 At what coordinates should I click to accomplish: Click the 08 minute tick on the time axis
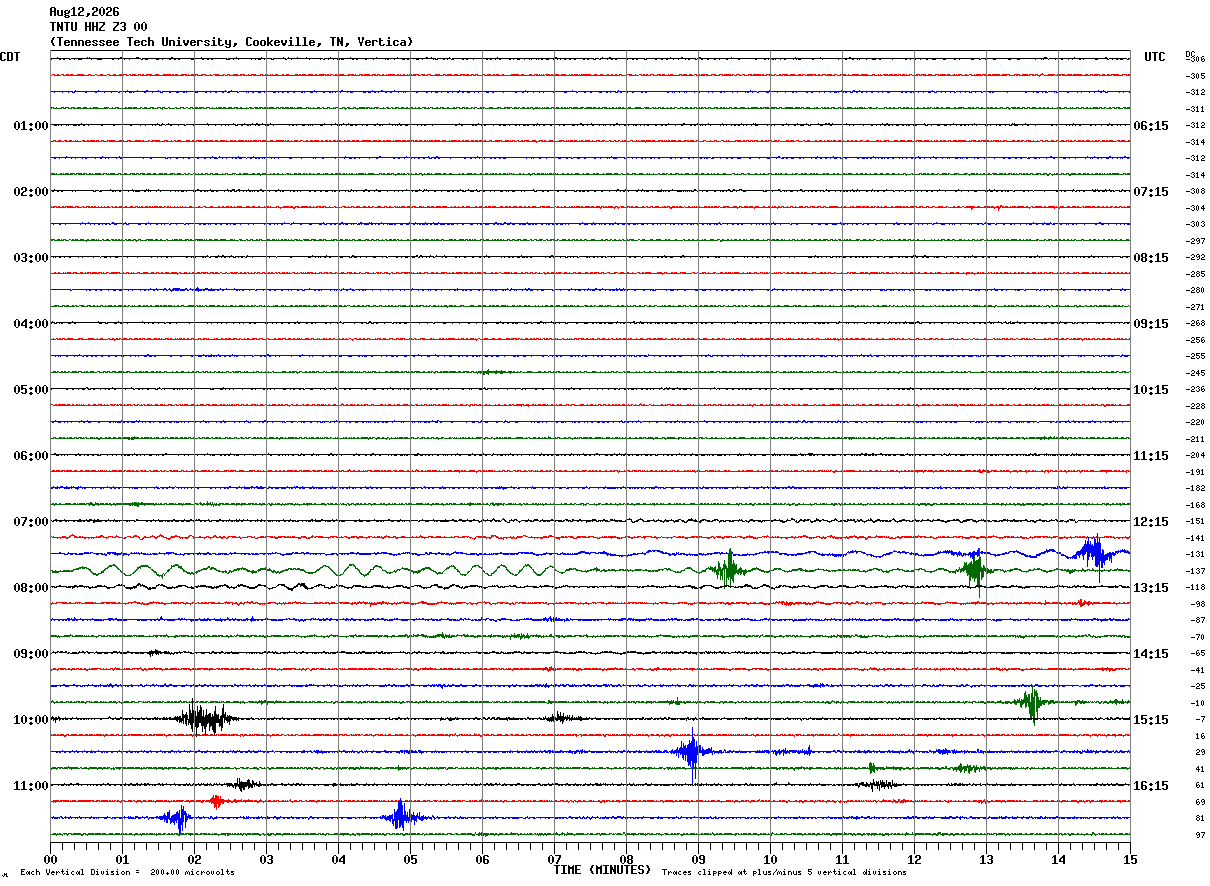click(626, 859)
